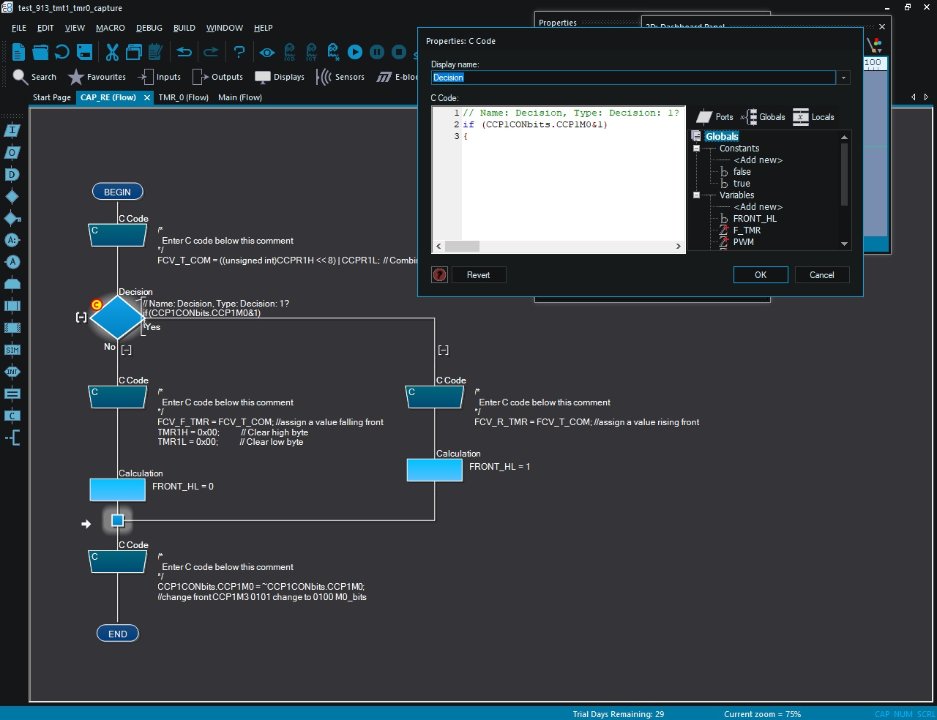Screen dimensions: 937x720
Task: Click the Search magnifier icon
Action: point(20,77)
